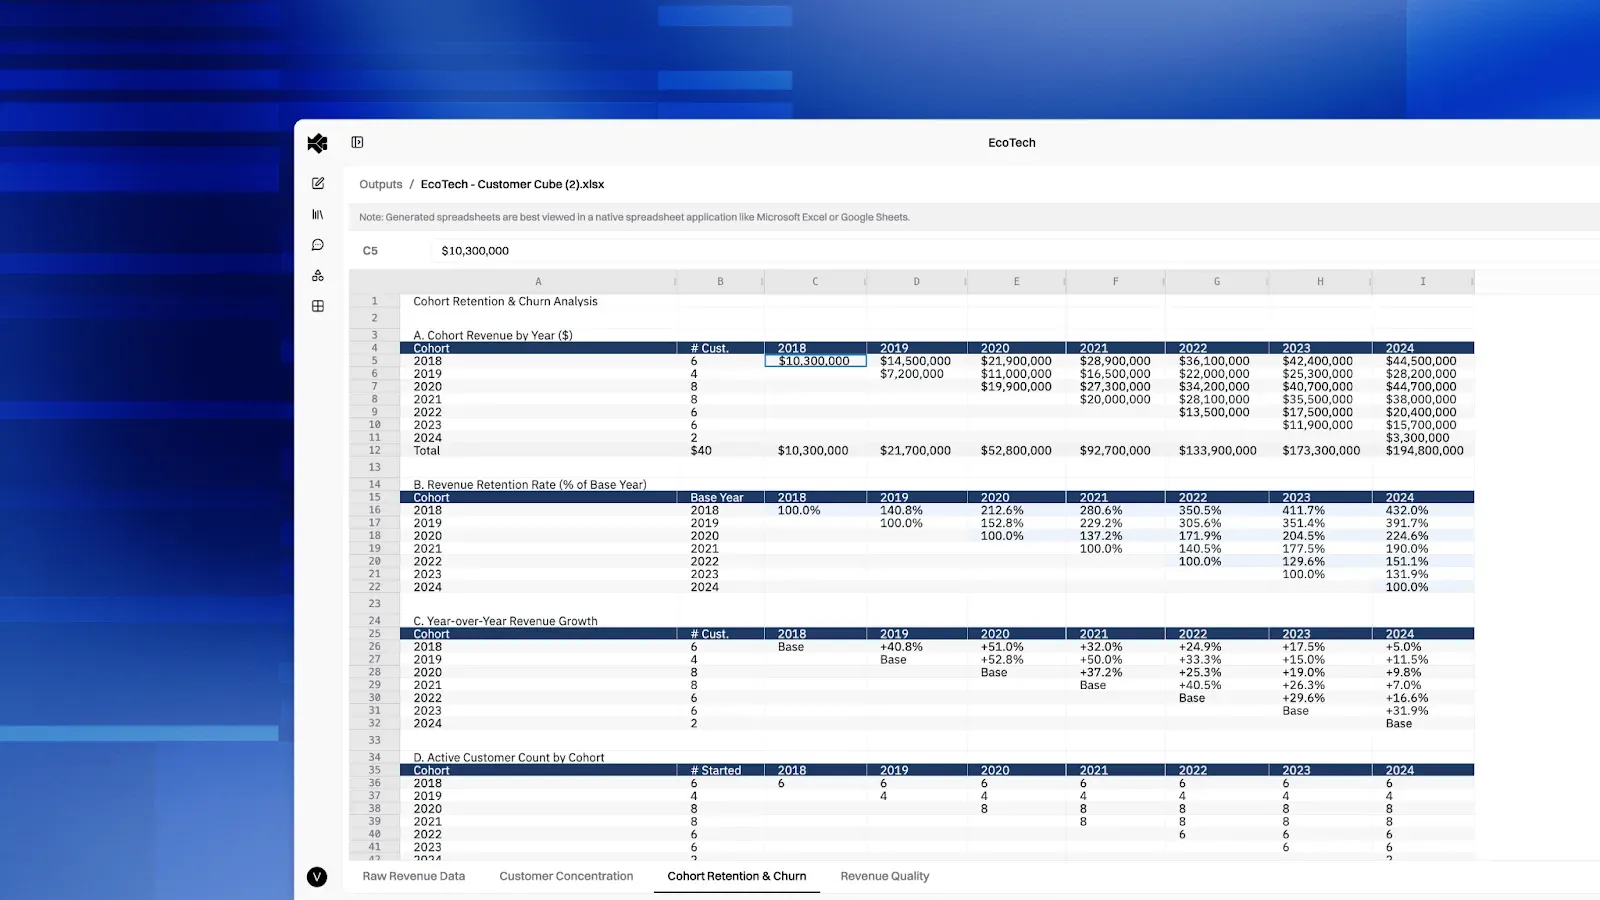The image size is (1600, 900).
Task: Click the formula bar showing $10,300,000
Action: click(x=1015, y=251)
